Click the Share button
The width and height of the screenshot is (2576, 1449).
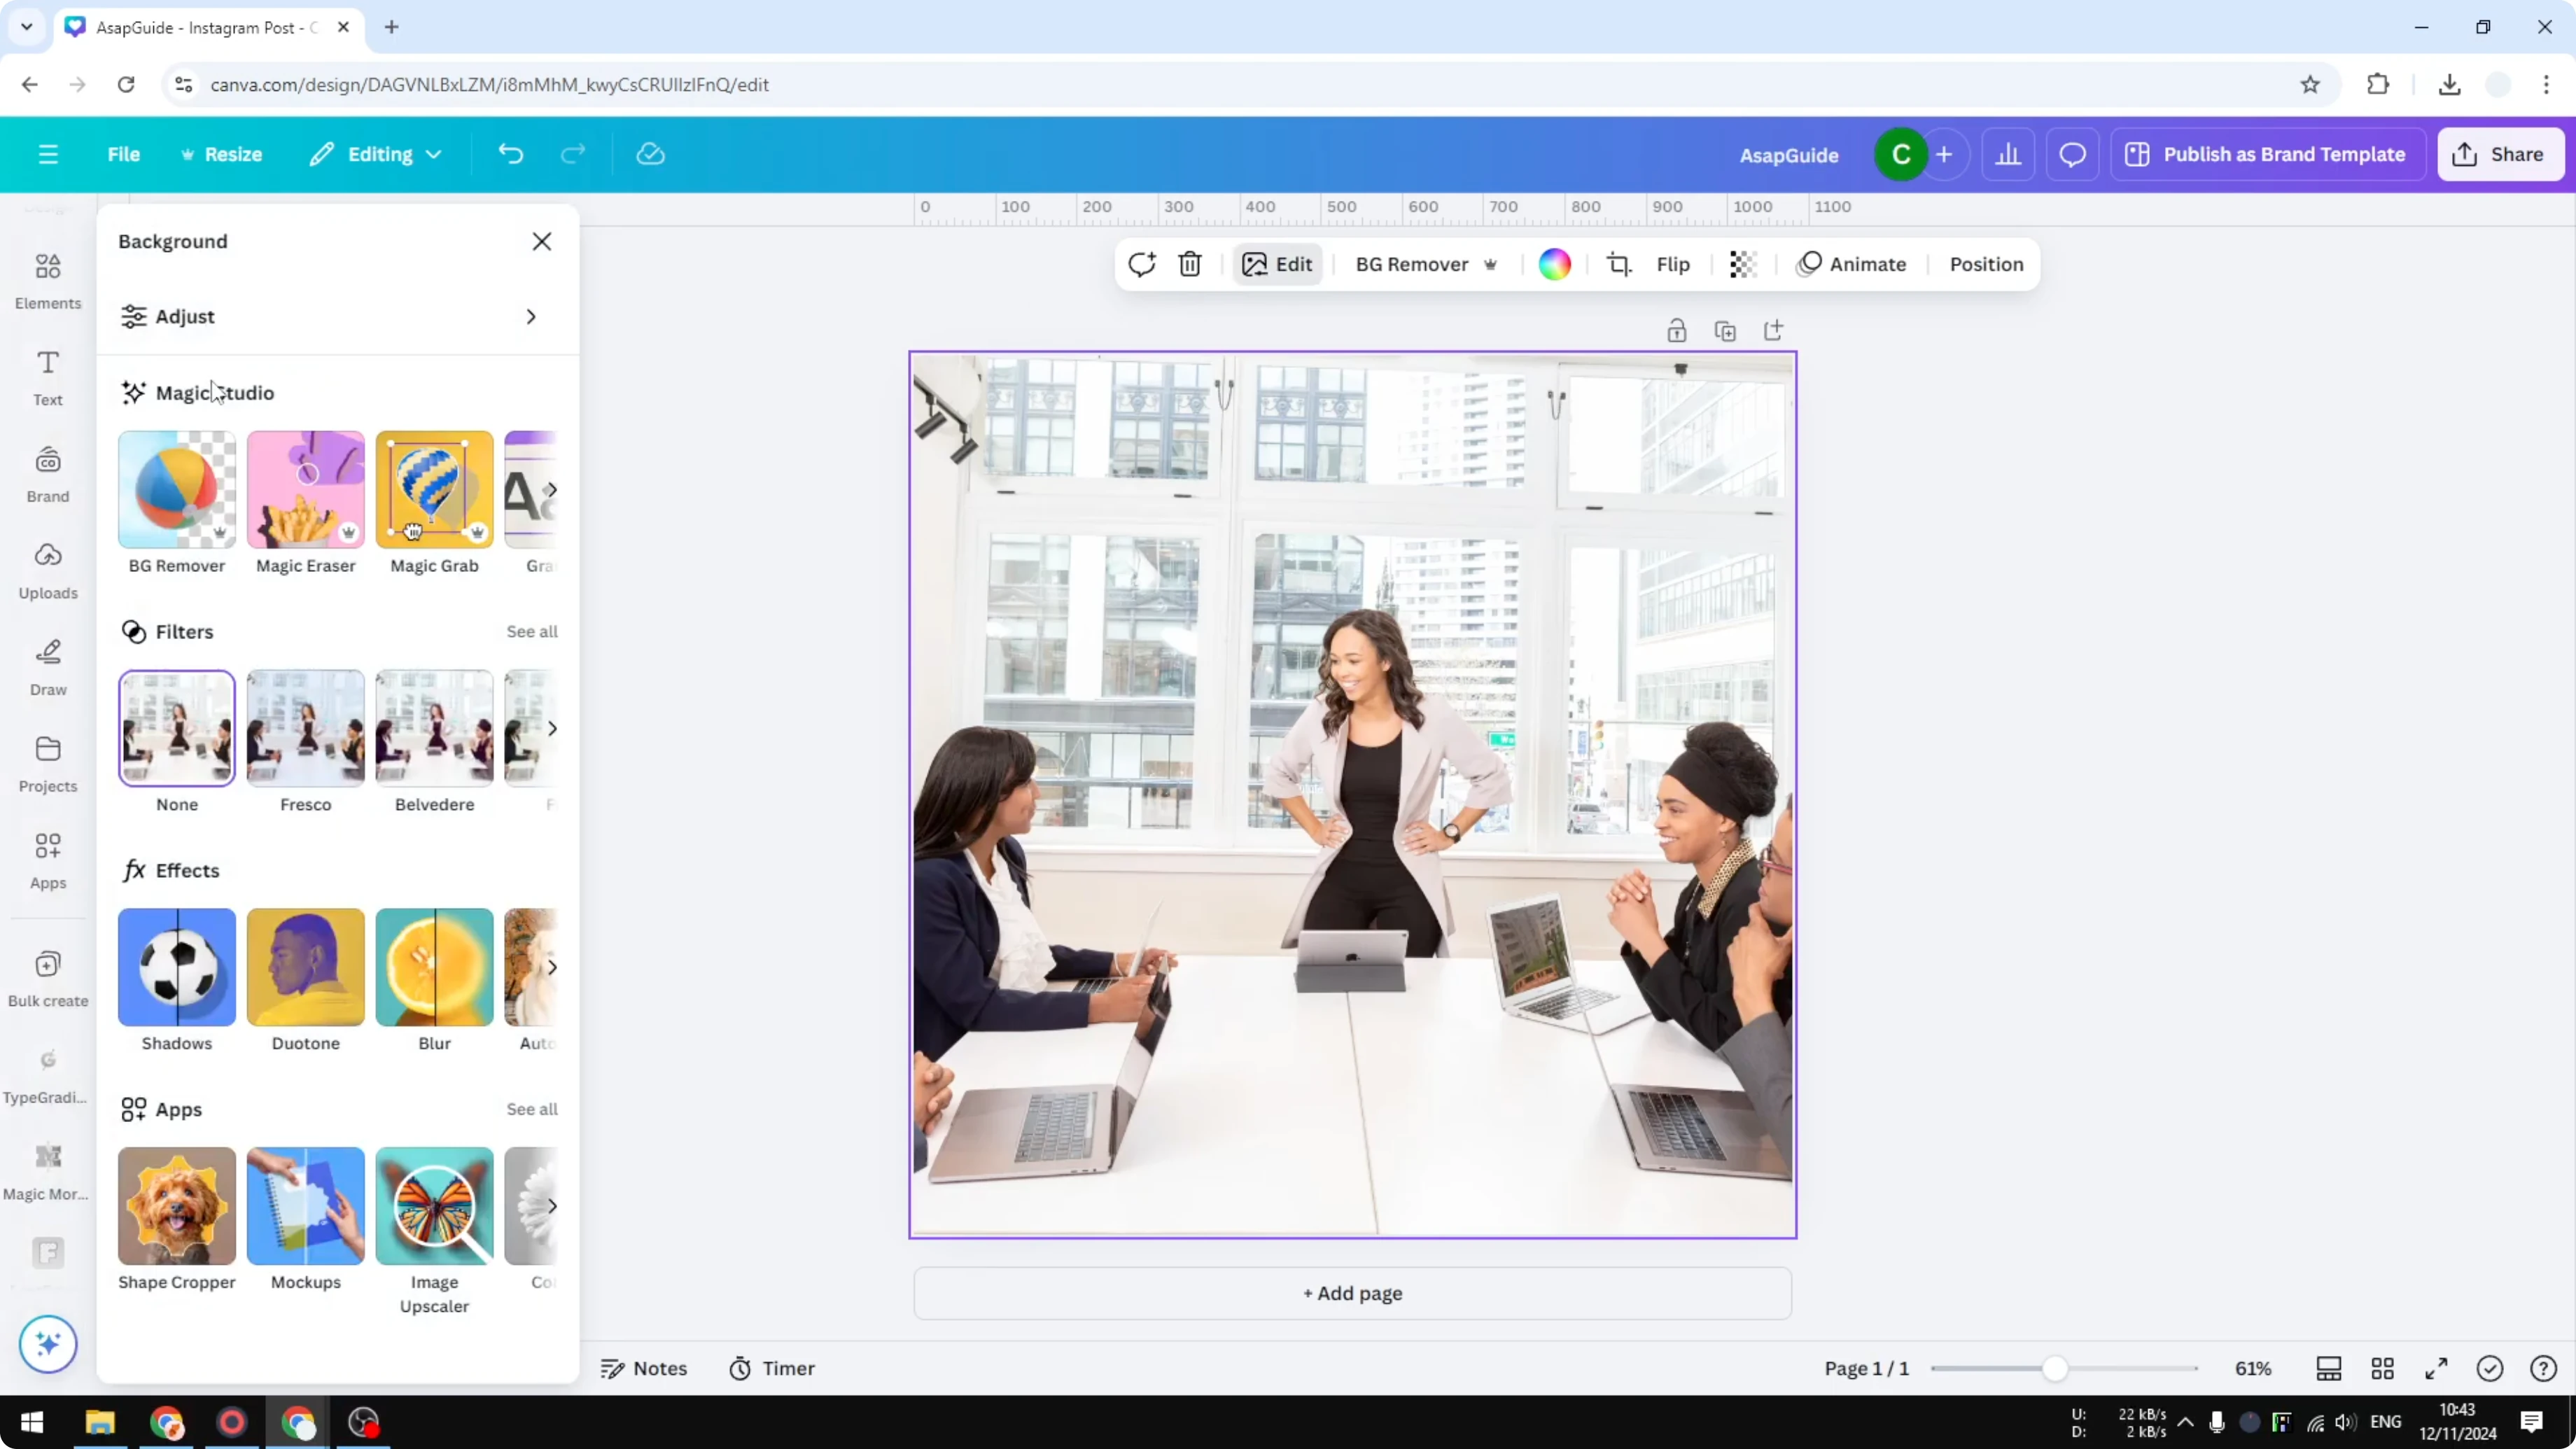click(x=2500, y=153)
